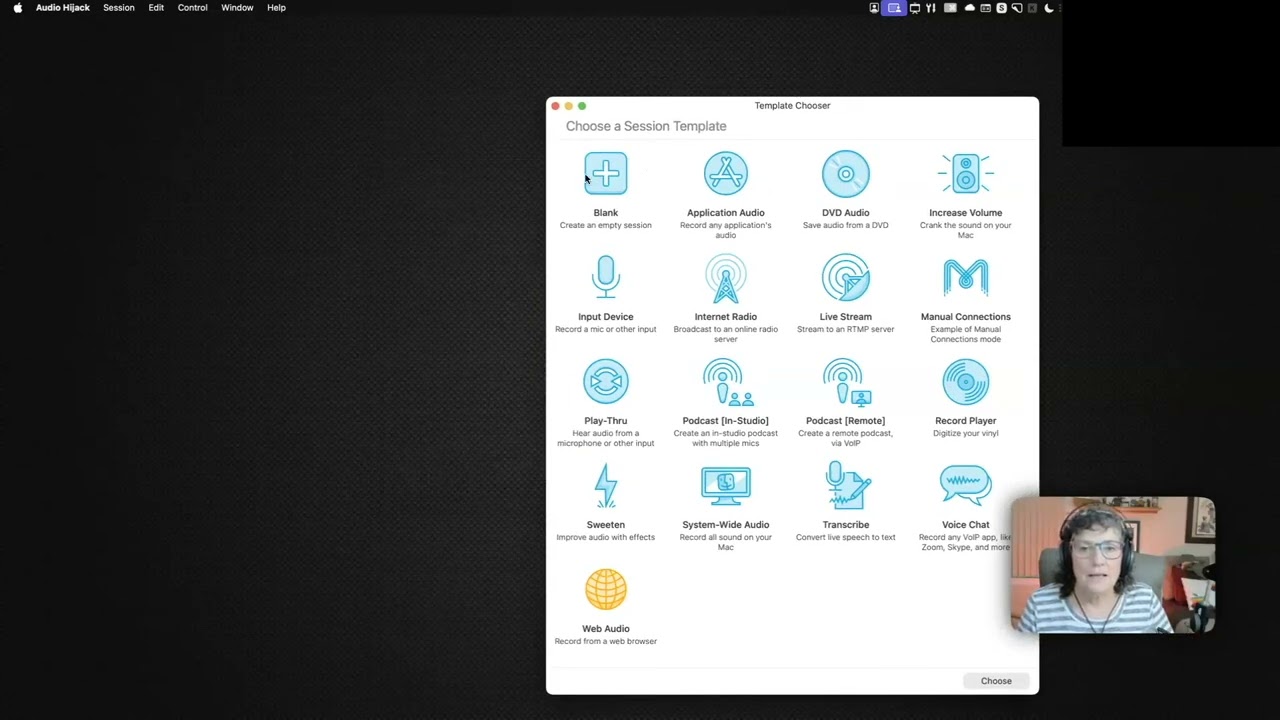Screen dimensions: 1280x720
Task: Choose the DVD Audio disc icon
Action: pyautogui.click(x=846, y=174)
